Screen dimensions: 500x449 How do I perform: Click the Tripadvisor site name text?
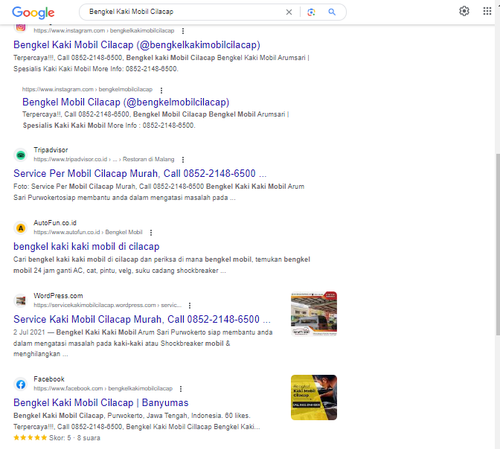(x=51, y=150)
